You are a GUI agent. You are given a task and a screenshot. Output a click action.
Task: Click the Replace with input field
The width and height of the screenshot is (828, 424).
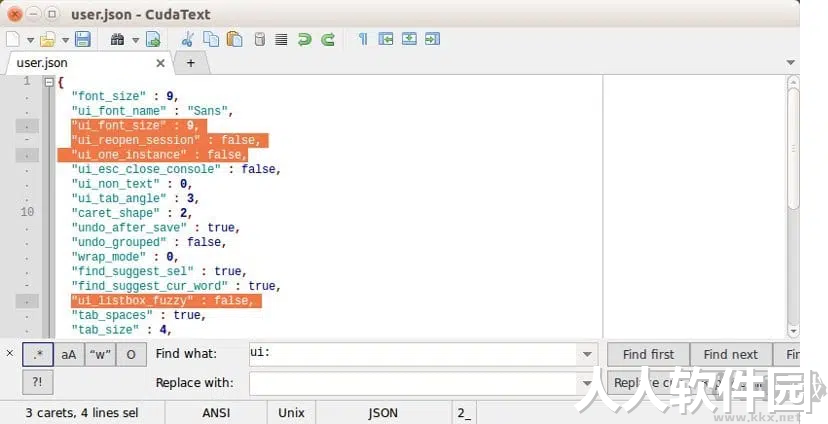pyautogui.click(x=413, y=383)
